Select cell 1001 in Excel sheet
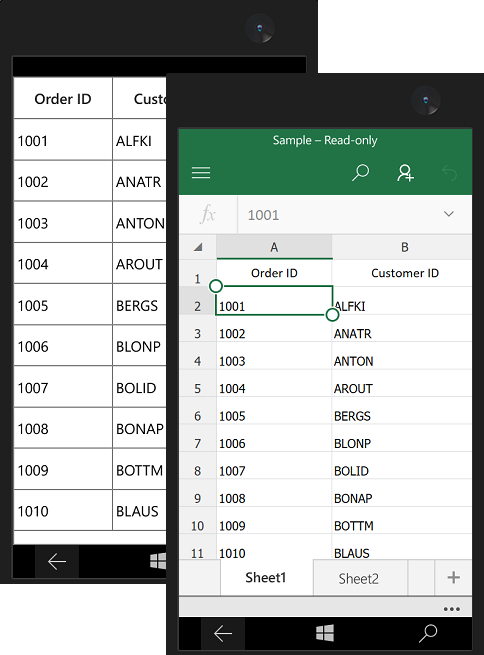The image size is (484, 655). click(x=274, y=301)
